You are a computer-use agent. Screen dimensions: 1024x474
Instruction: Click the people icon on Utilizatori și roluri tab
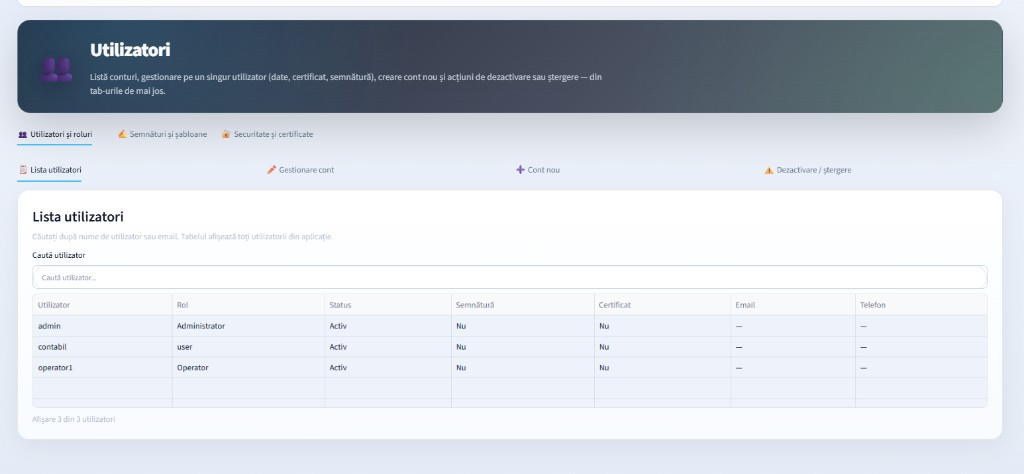point(23,134)
